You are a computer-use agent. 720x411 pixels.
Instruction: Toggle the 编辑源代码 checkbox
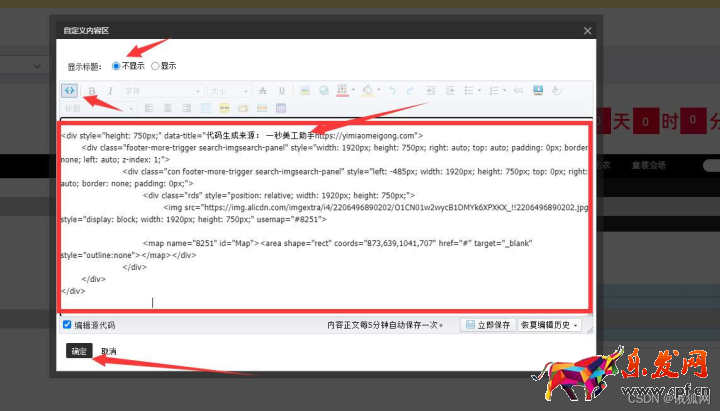67,325
